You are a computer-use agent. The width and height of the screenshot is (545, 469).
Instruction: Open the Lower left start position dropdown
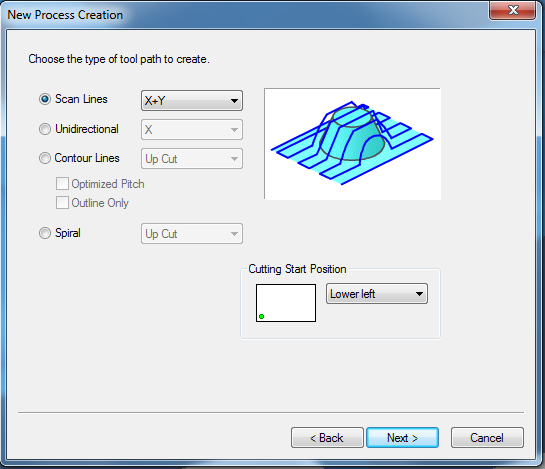coord(377,294)
